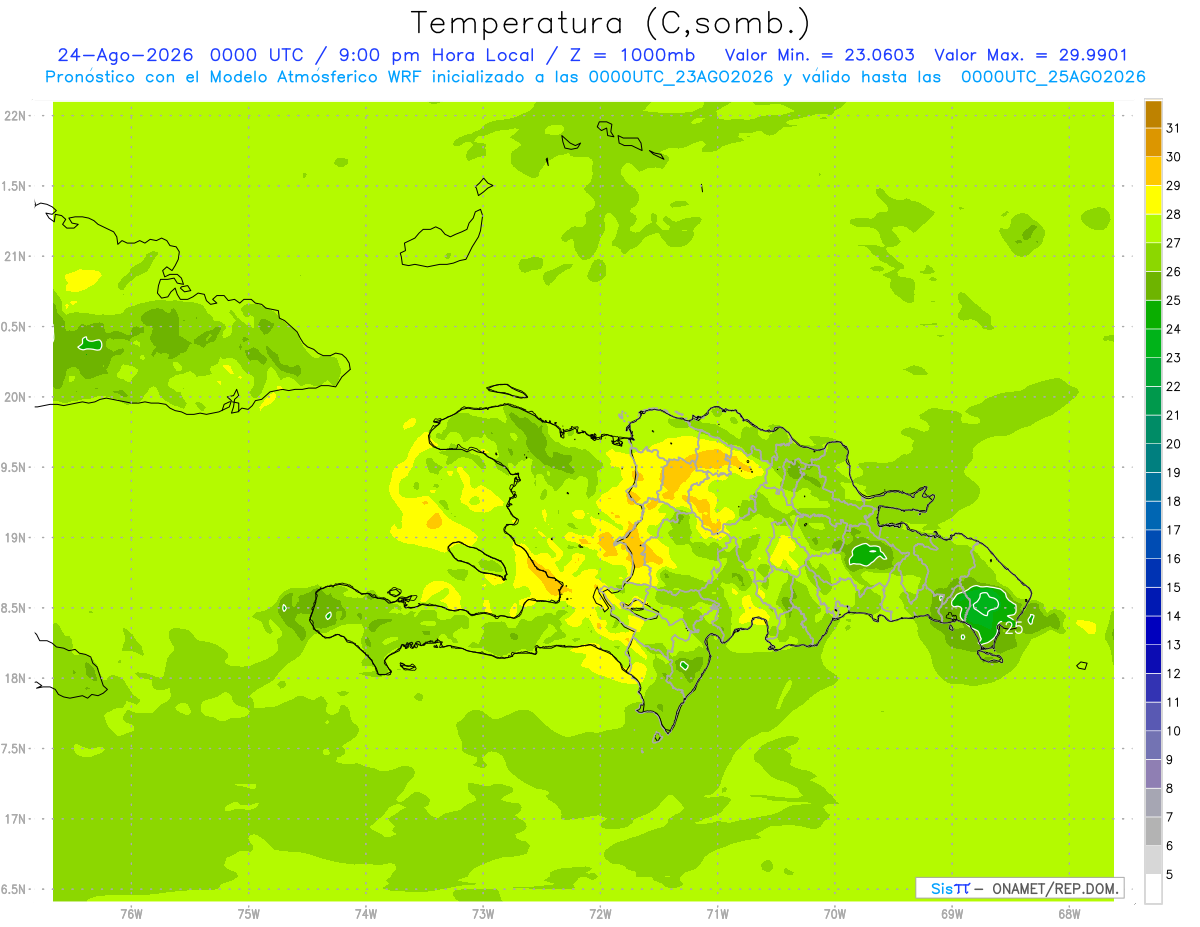1200x927 pixels.
Task: Click the '70W' longitude label
Action: [x=835, y=913]
